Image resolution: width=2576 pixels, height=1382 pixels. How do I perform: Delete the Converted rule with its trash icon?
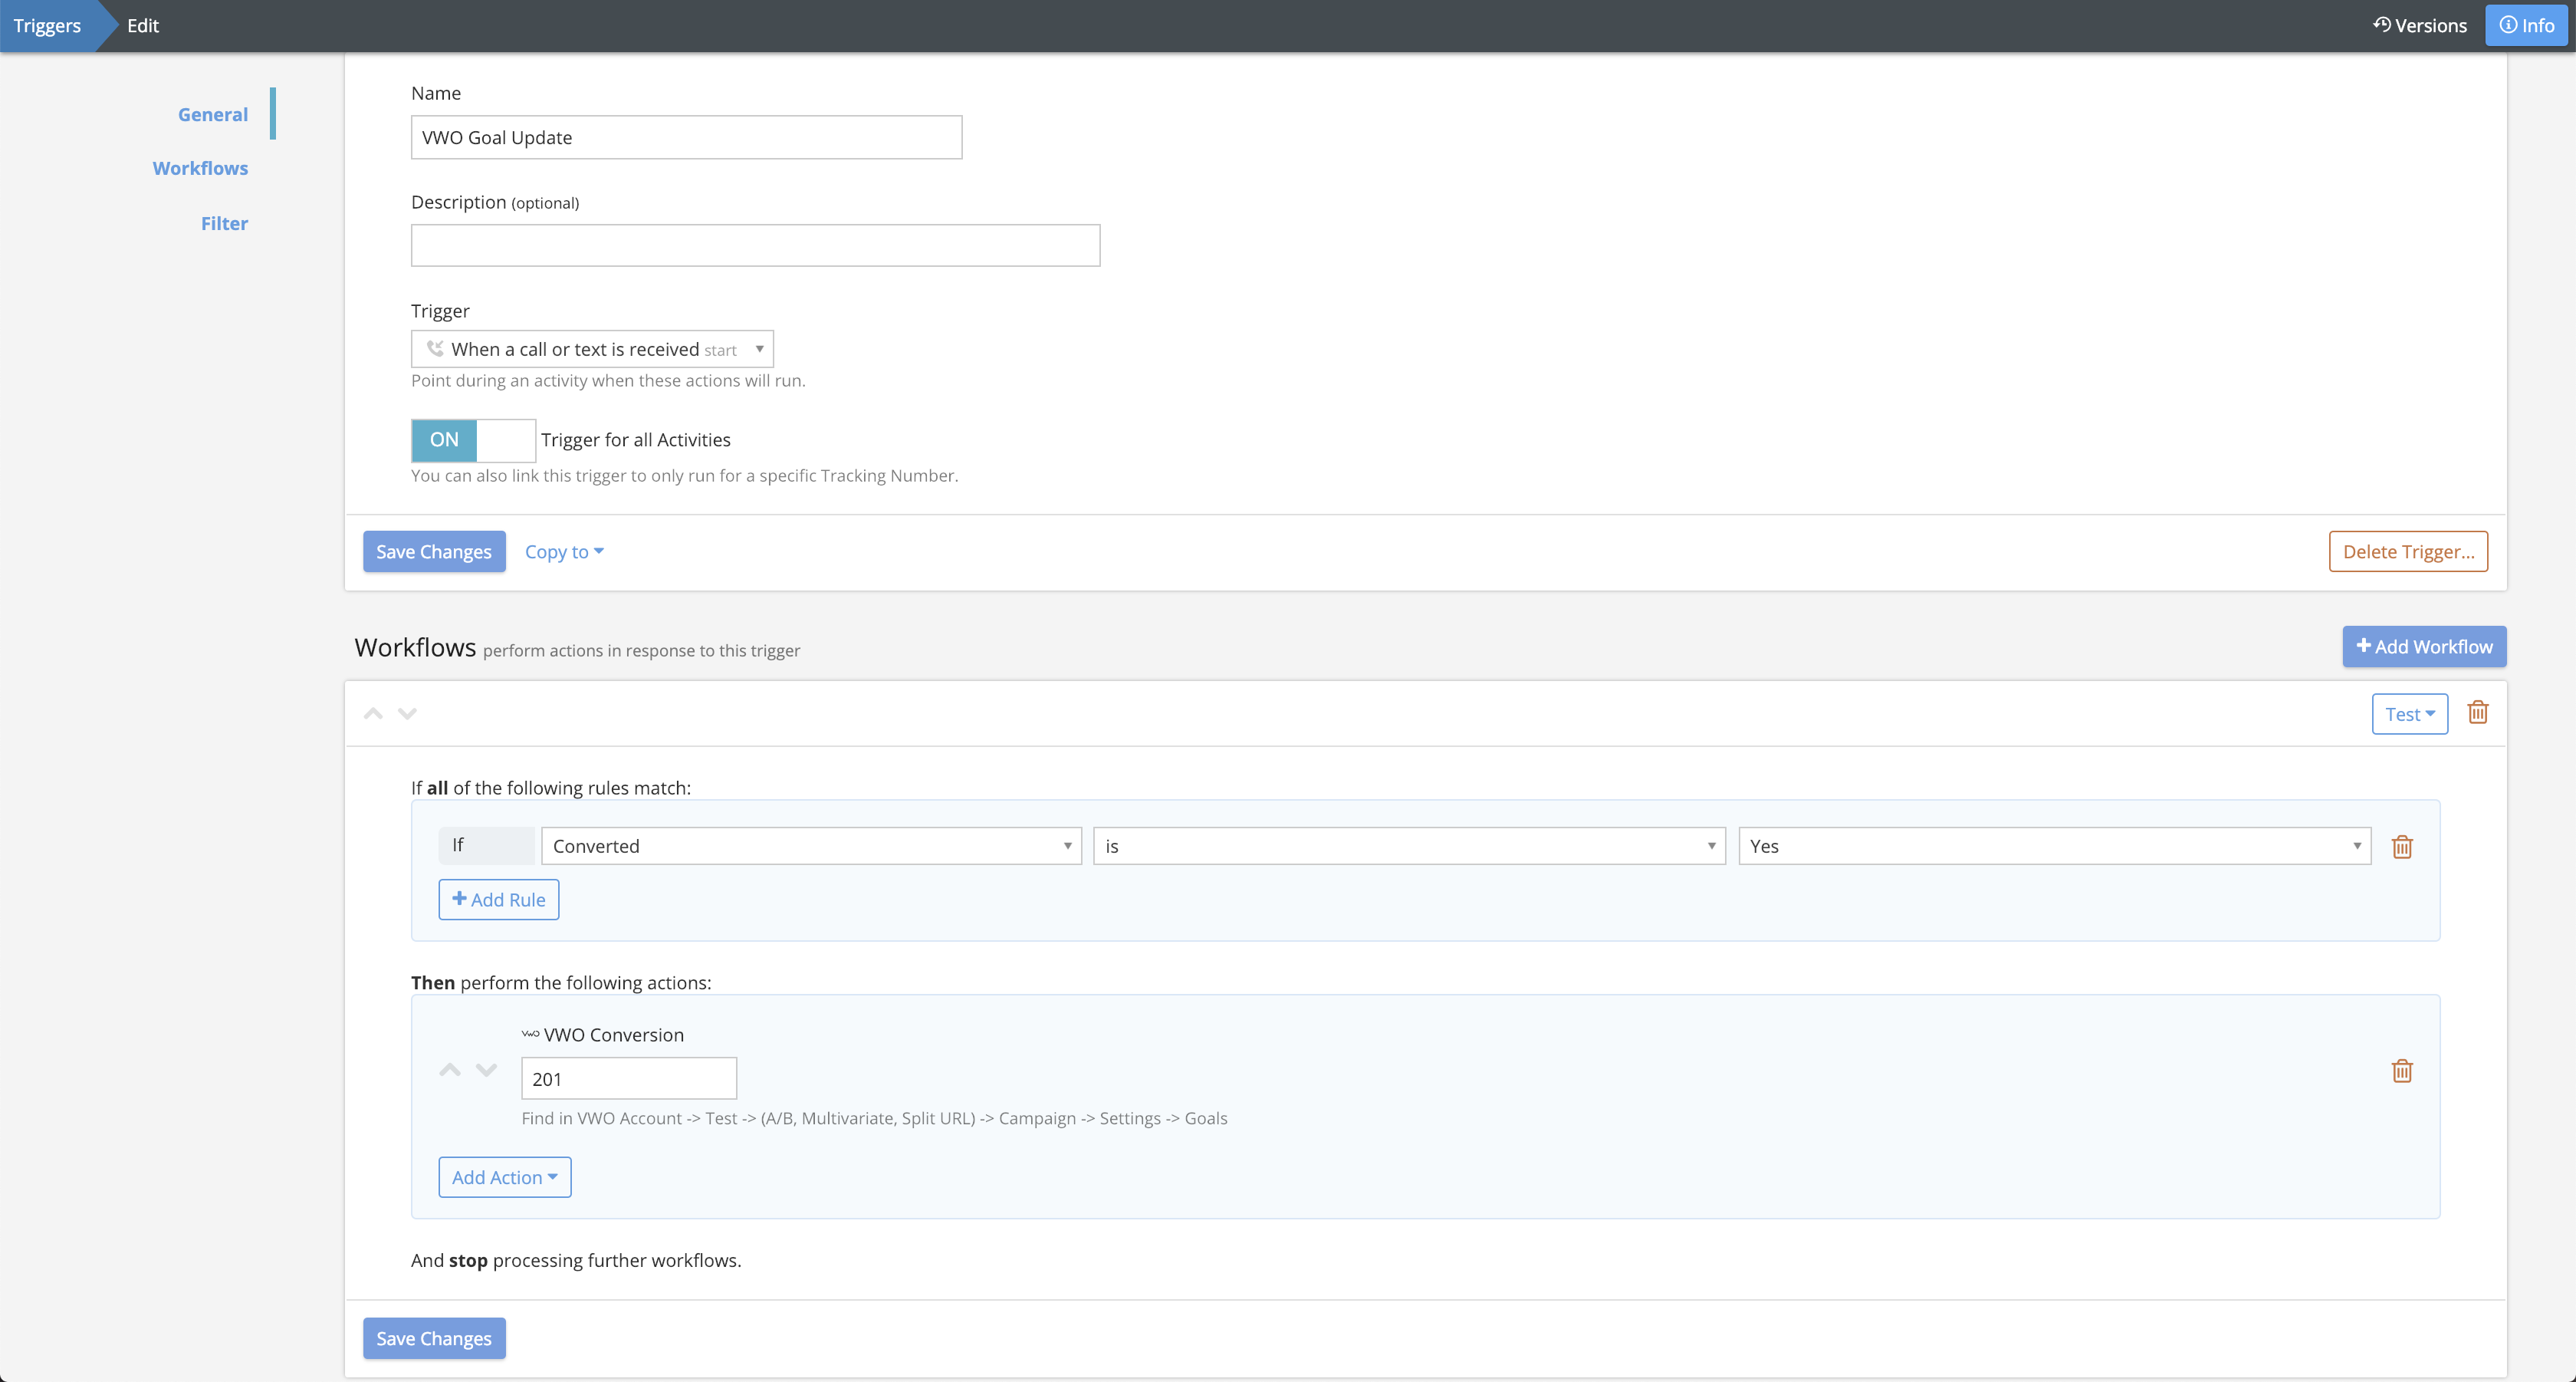click(2401, 847)
